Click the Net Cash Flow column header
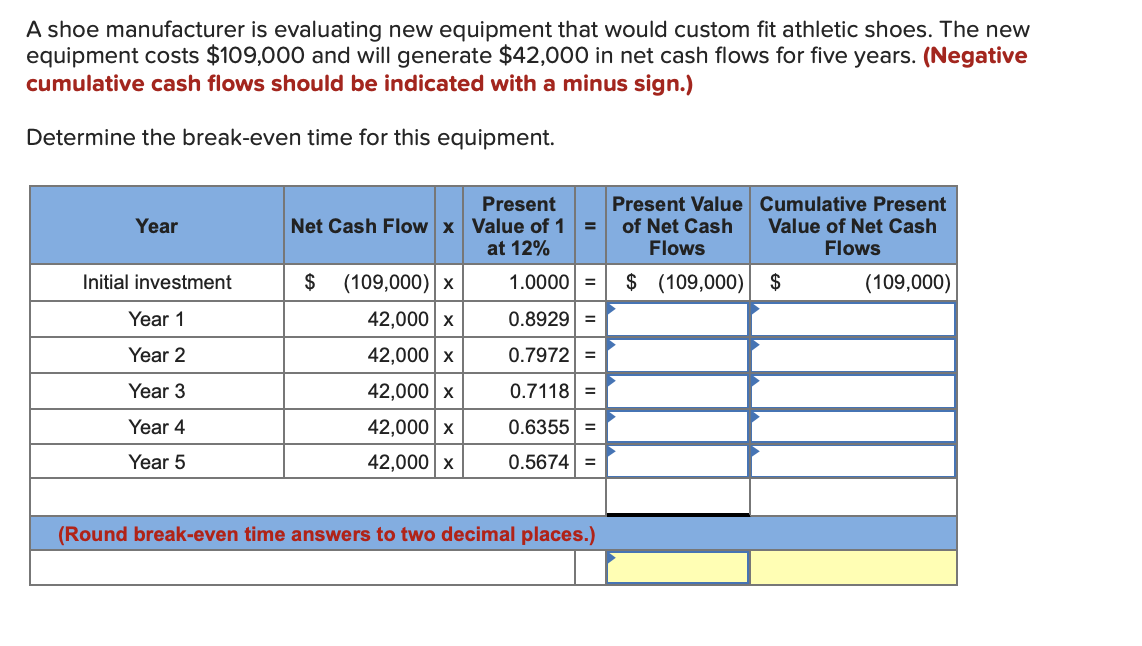 pyautogui.click(x=360, y=226)
